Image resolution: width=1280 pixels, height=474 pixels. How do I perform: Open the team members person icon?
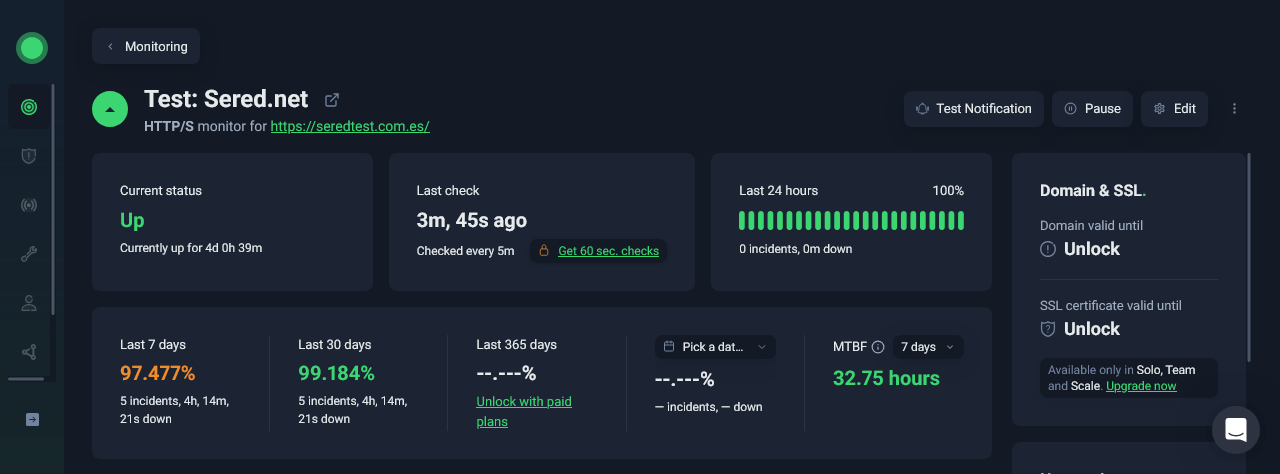click(29, 303)
